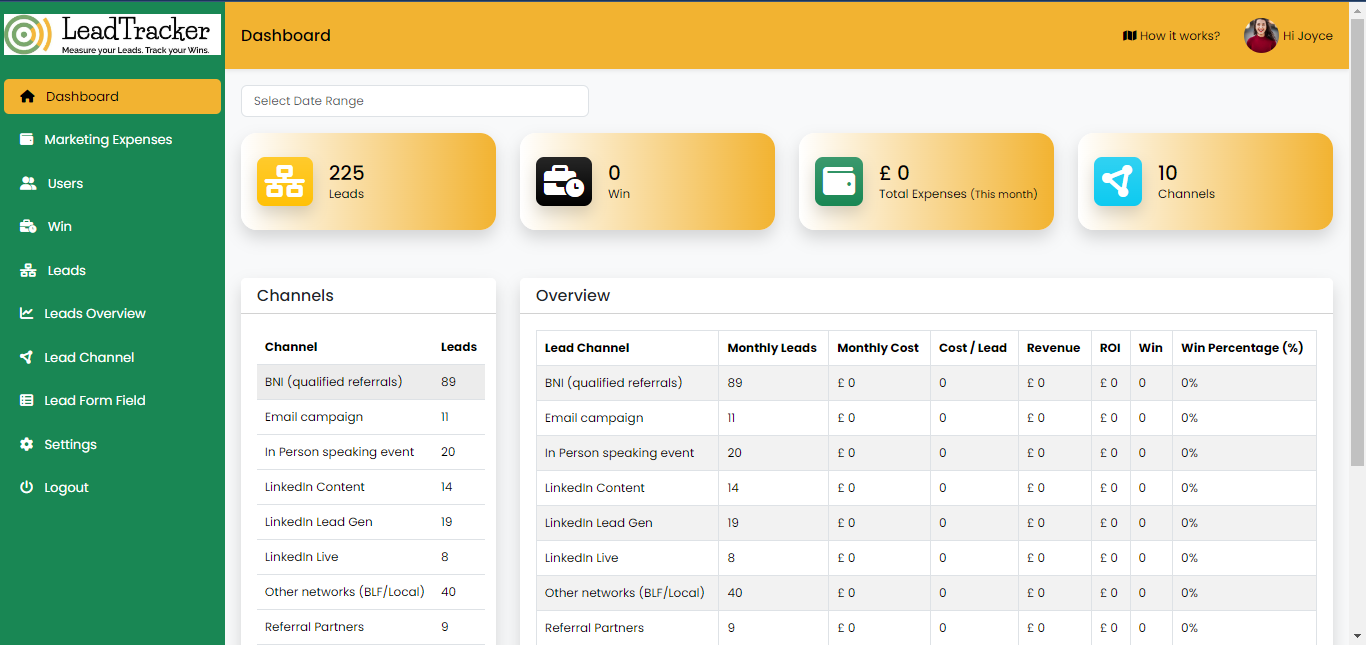This screenshot has height=645, width=1366.
Task: Click the Lead Channel megaphone icon
Action: coord(26,357)
